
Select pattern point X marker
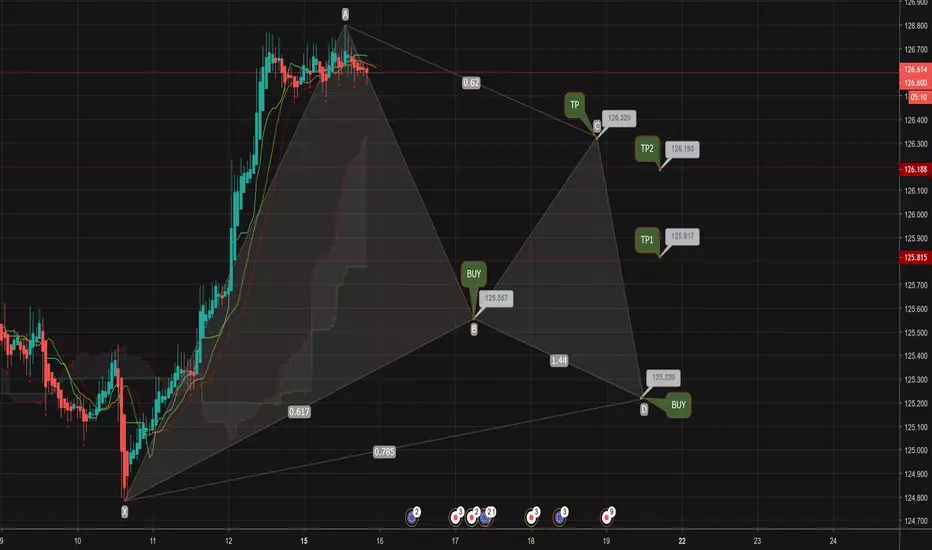(124, 511)
